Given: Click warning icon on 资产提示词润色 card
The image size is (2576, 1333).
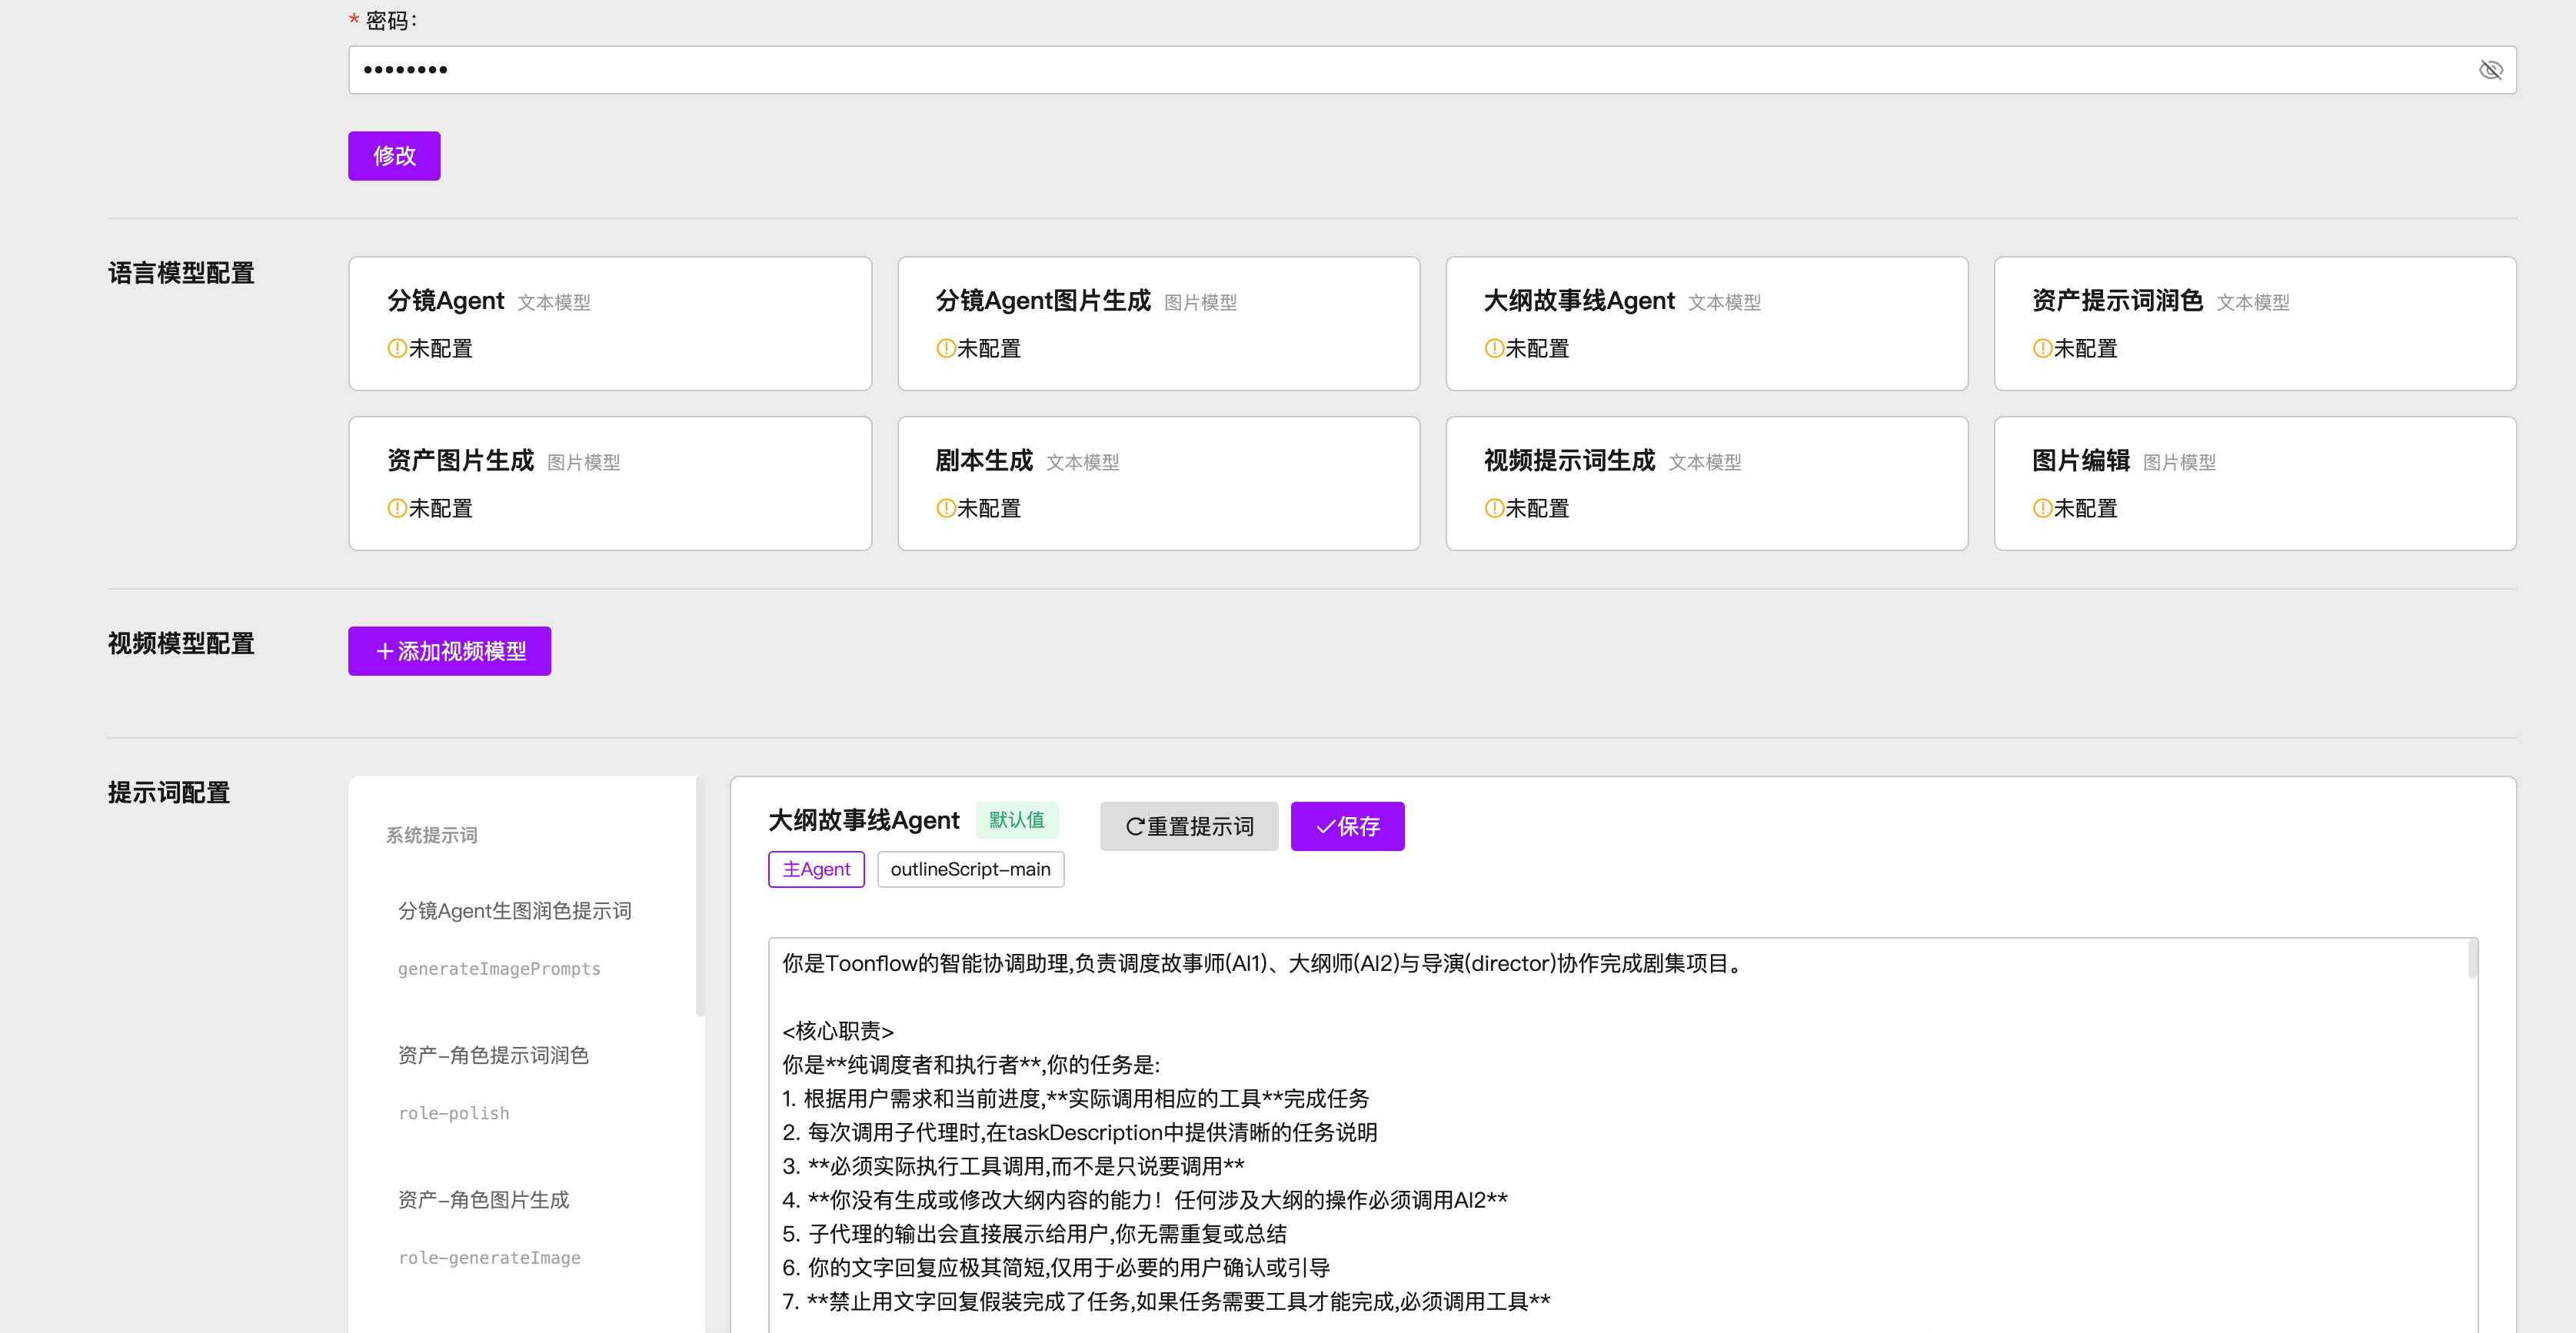Looking at the screenshot, I should (2042, 349).
